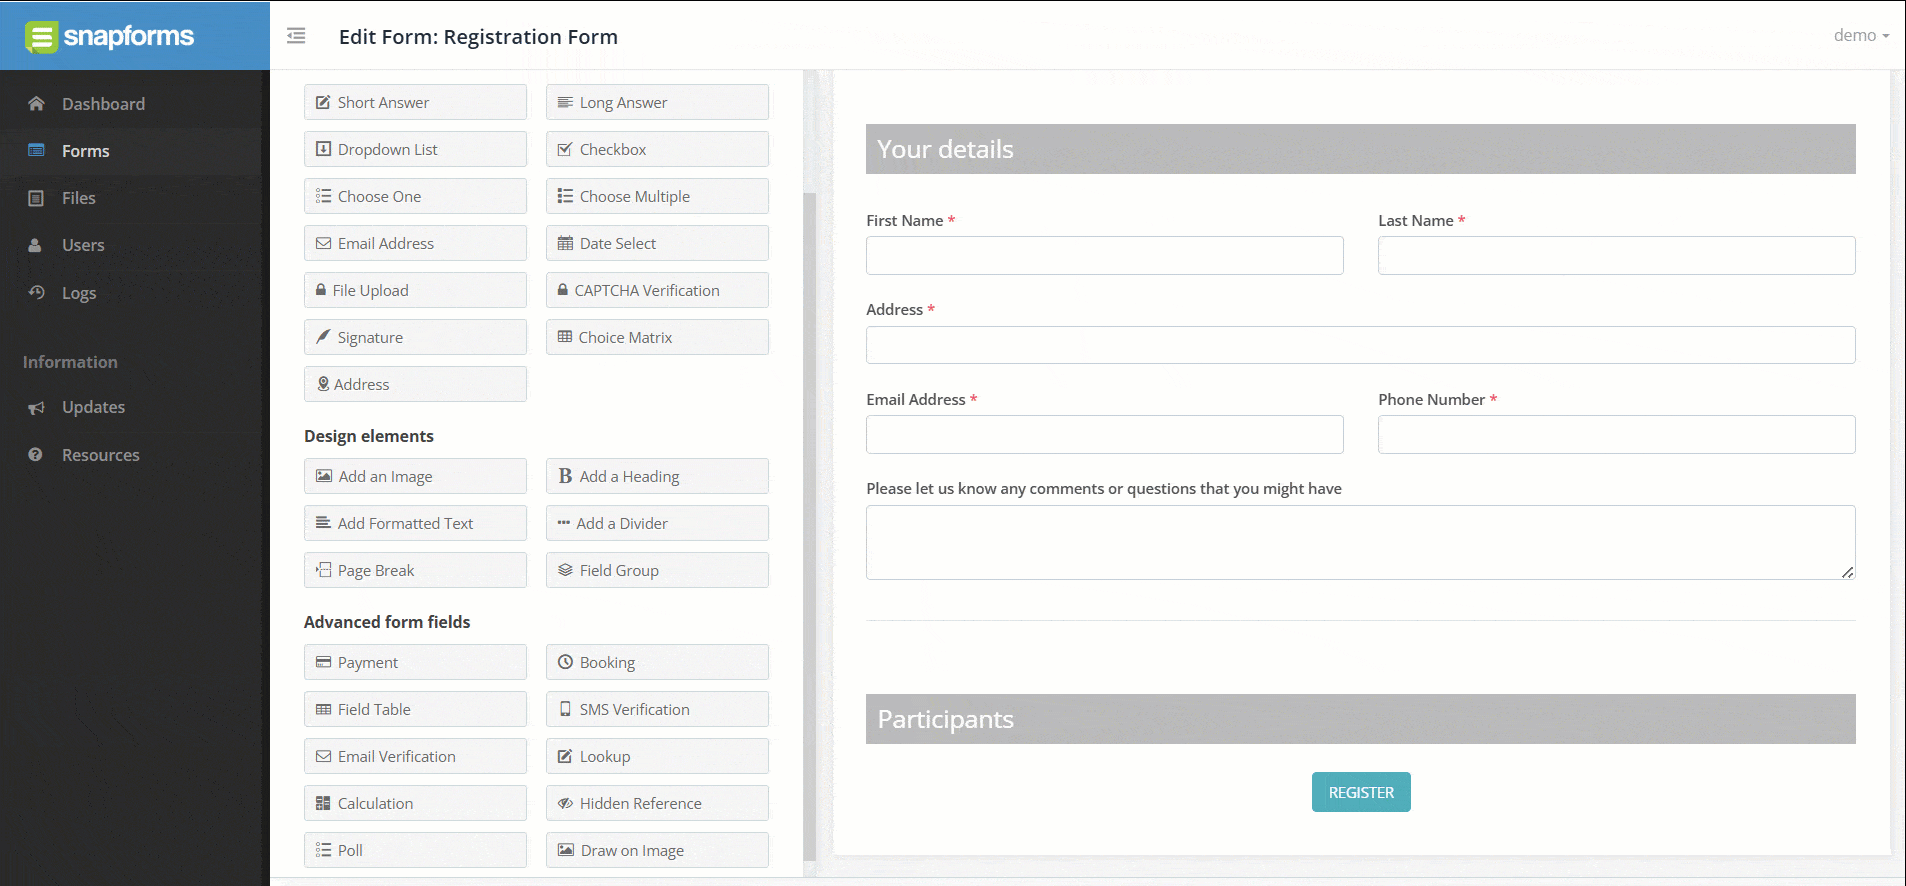Click the Updates megaphone icon
The image size is (1906, 886).
tap(36, 407)
